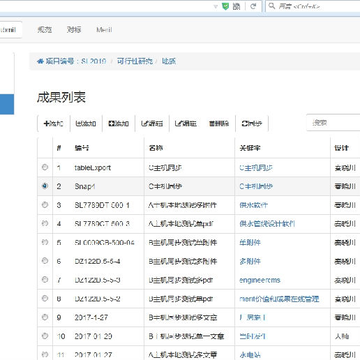Click the 删除 toolbar button
360x360 pixels.
click(x=219, y=123)
